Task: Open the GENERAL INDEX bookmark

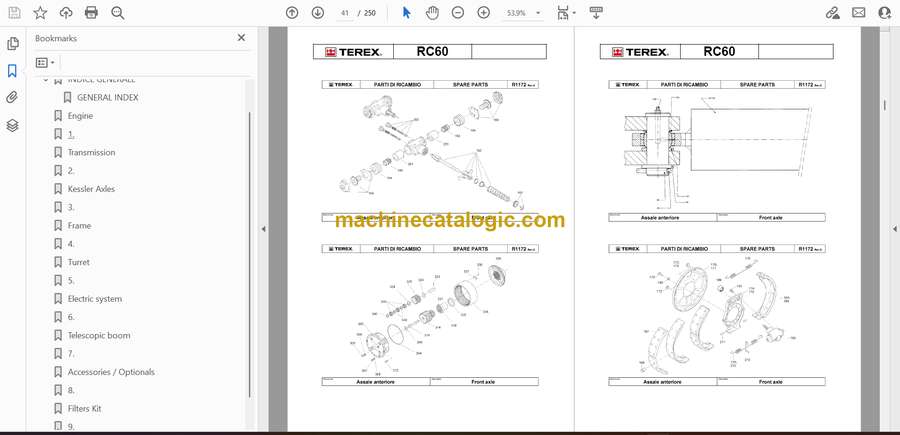Action: (107, 98)
